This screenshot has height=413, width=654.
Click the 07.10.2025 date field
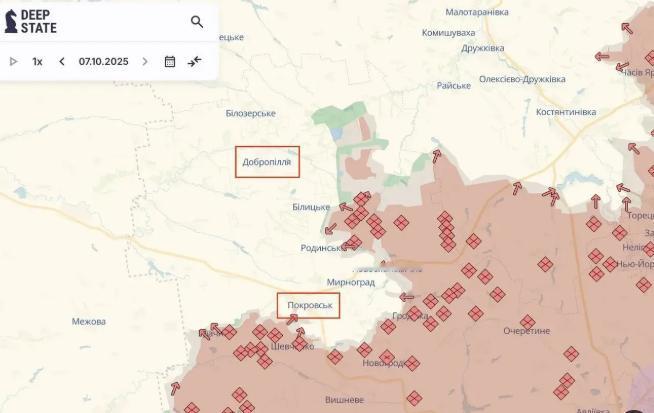click(103, 62)
